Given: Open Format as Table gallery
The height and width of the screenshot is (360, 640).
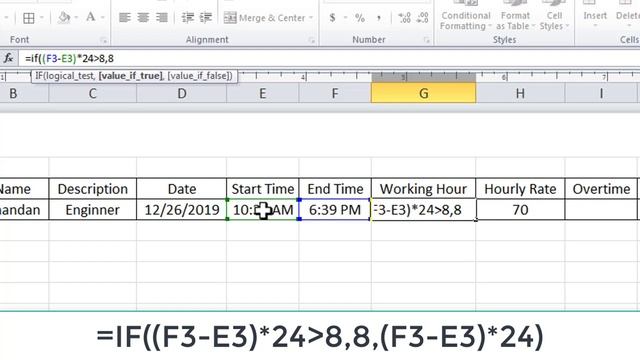Looking at the screenshot, I should (515, 16).
